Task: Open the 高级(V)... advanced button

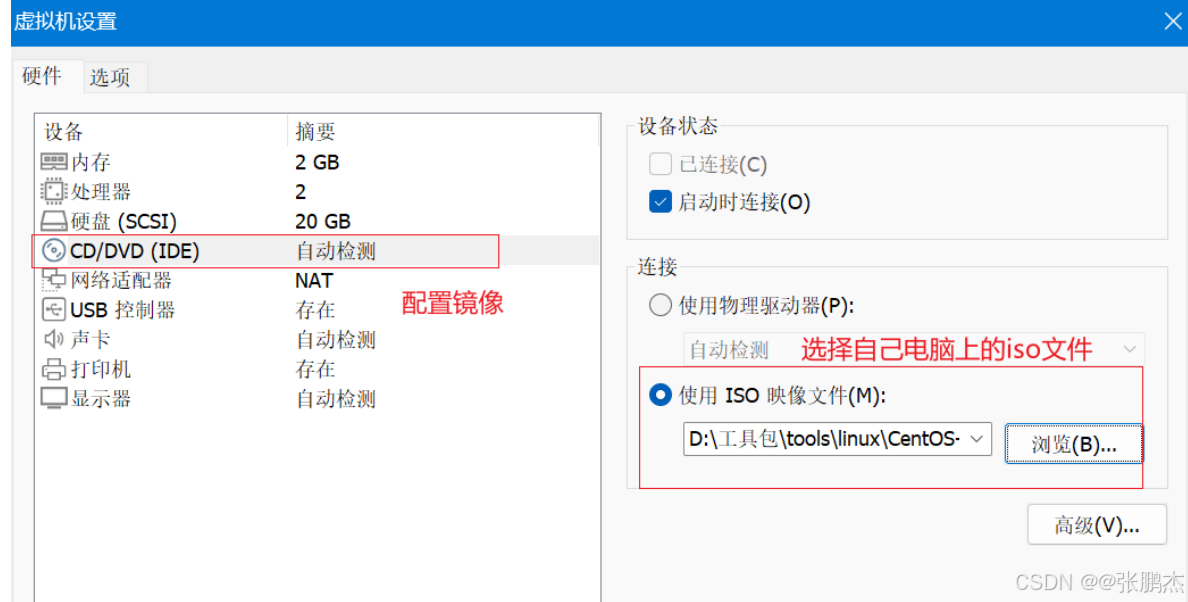Action: click(x=1096, y=525)
